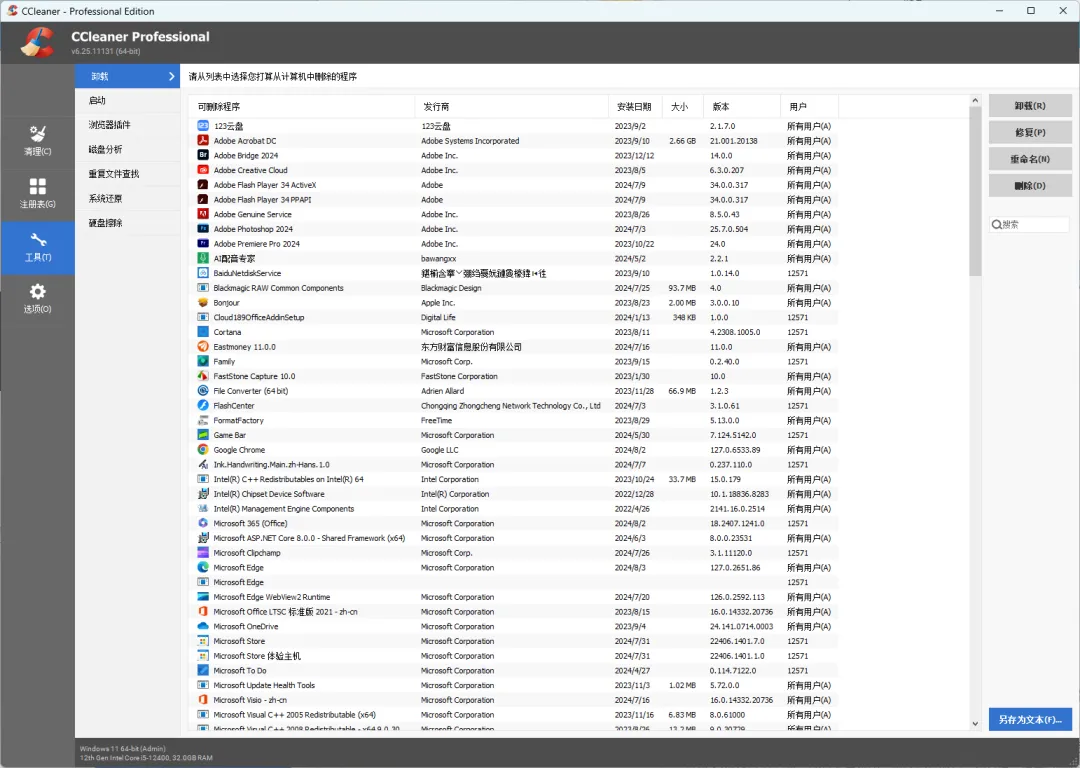Expand the 卸载 menu chevron arrow

172,76
